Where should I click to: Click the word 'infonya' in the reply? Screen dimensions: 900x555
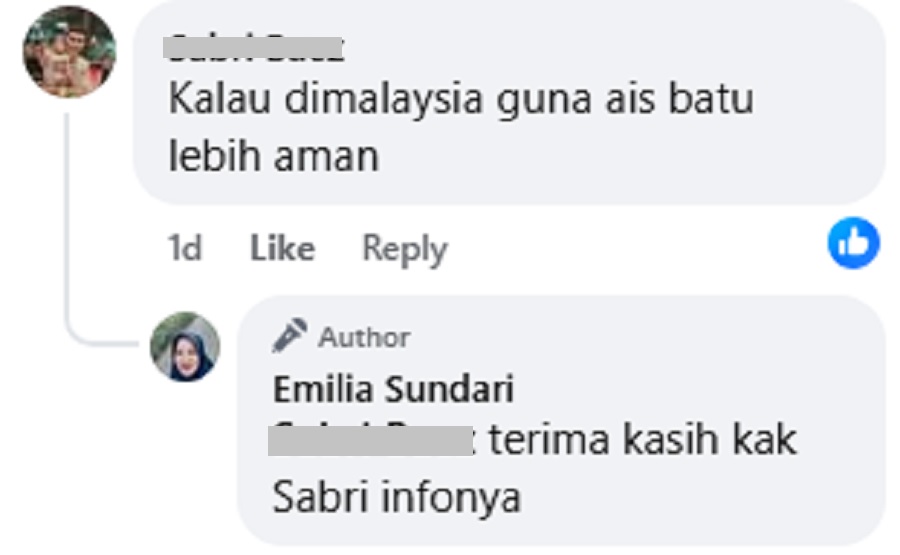coord(451,498)
